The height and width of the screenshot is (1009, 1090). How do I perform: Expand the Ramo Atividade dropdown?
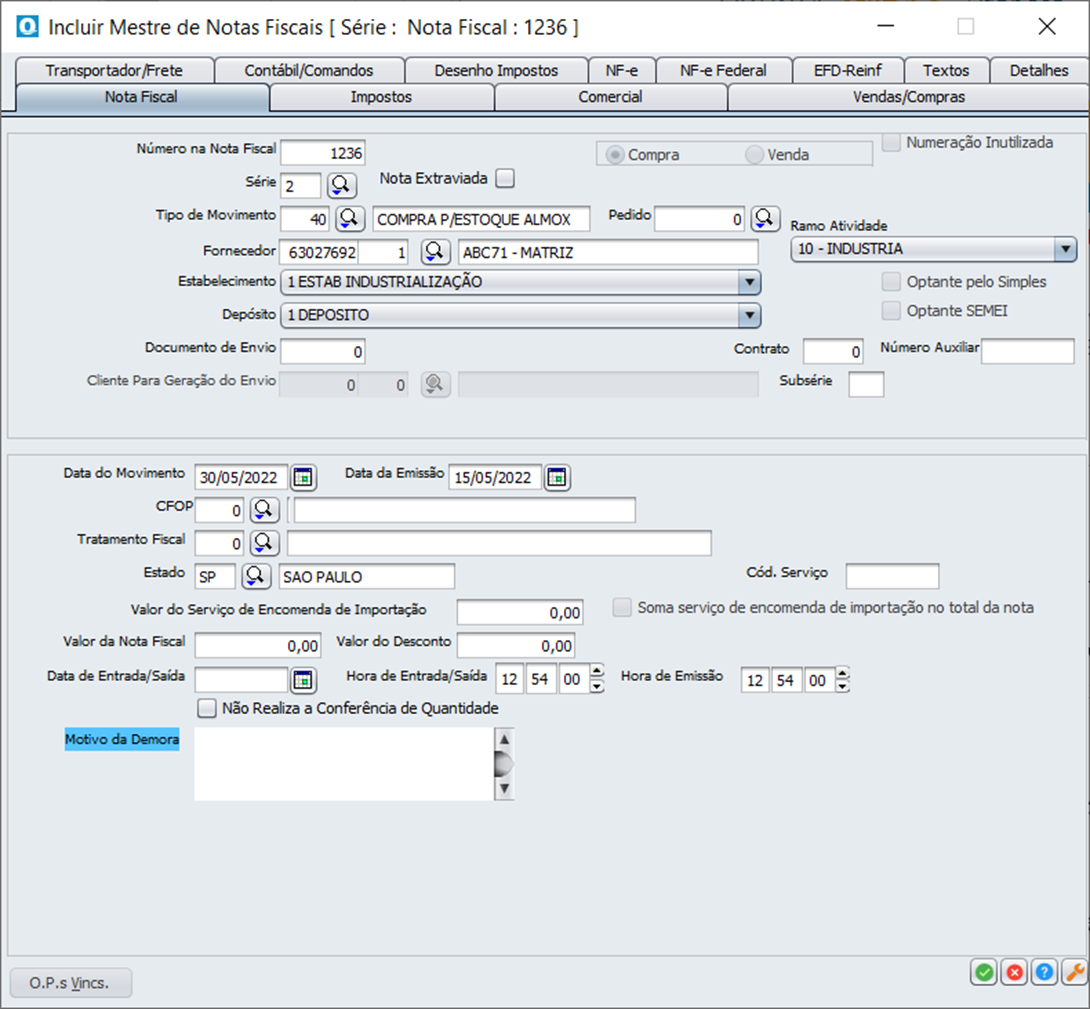[1065, 249]
